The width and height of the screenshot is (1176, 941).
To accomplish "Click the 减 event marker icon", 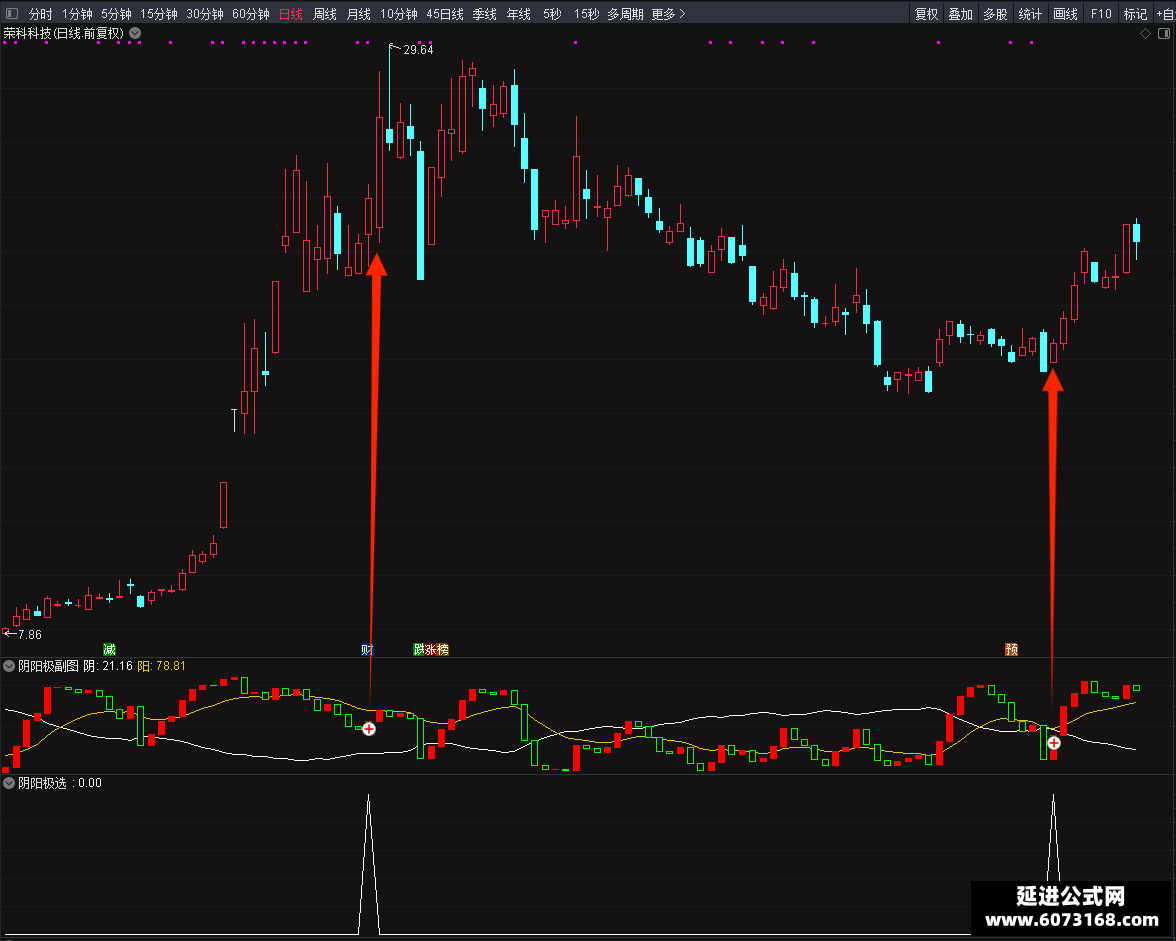I will tap(110, 649).
